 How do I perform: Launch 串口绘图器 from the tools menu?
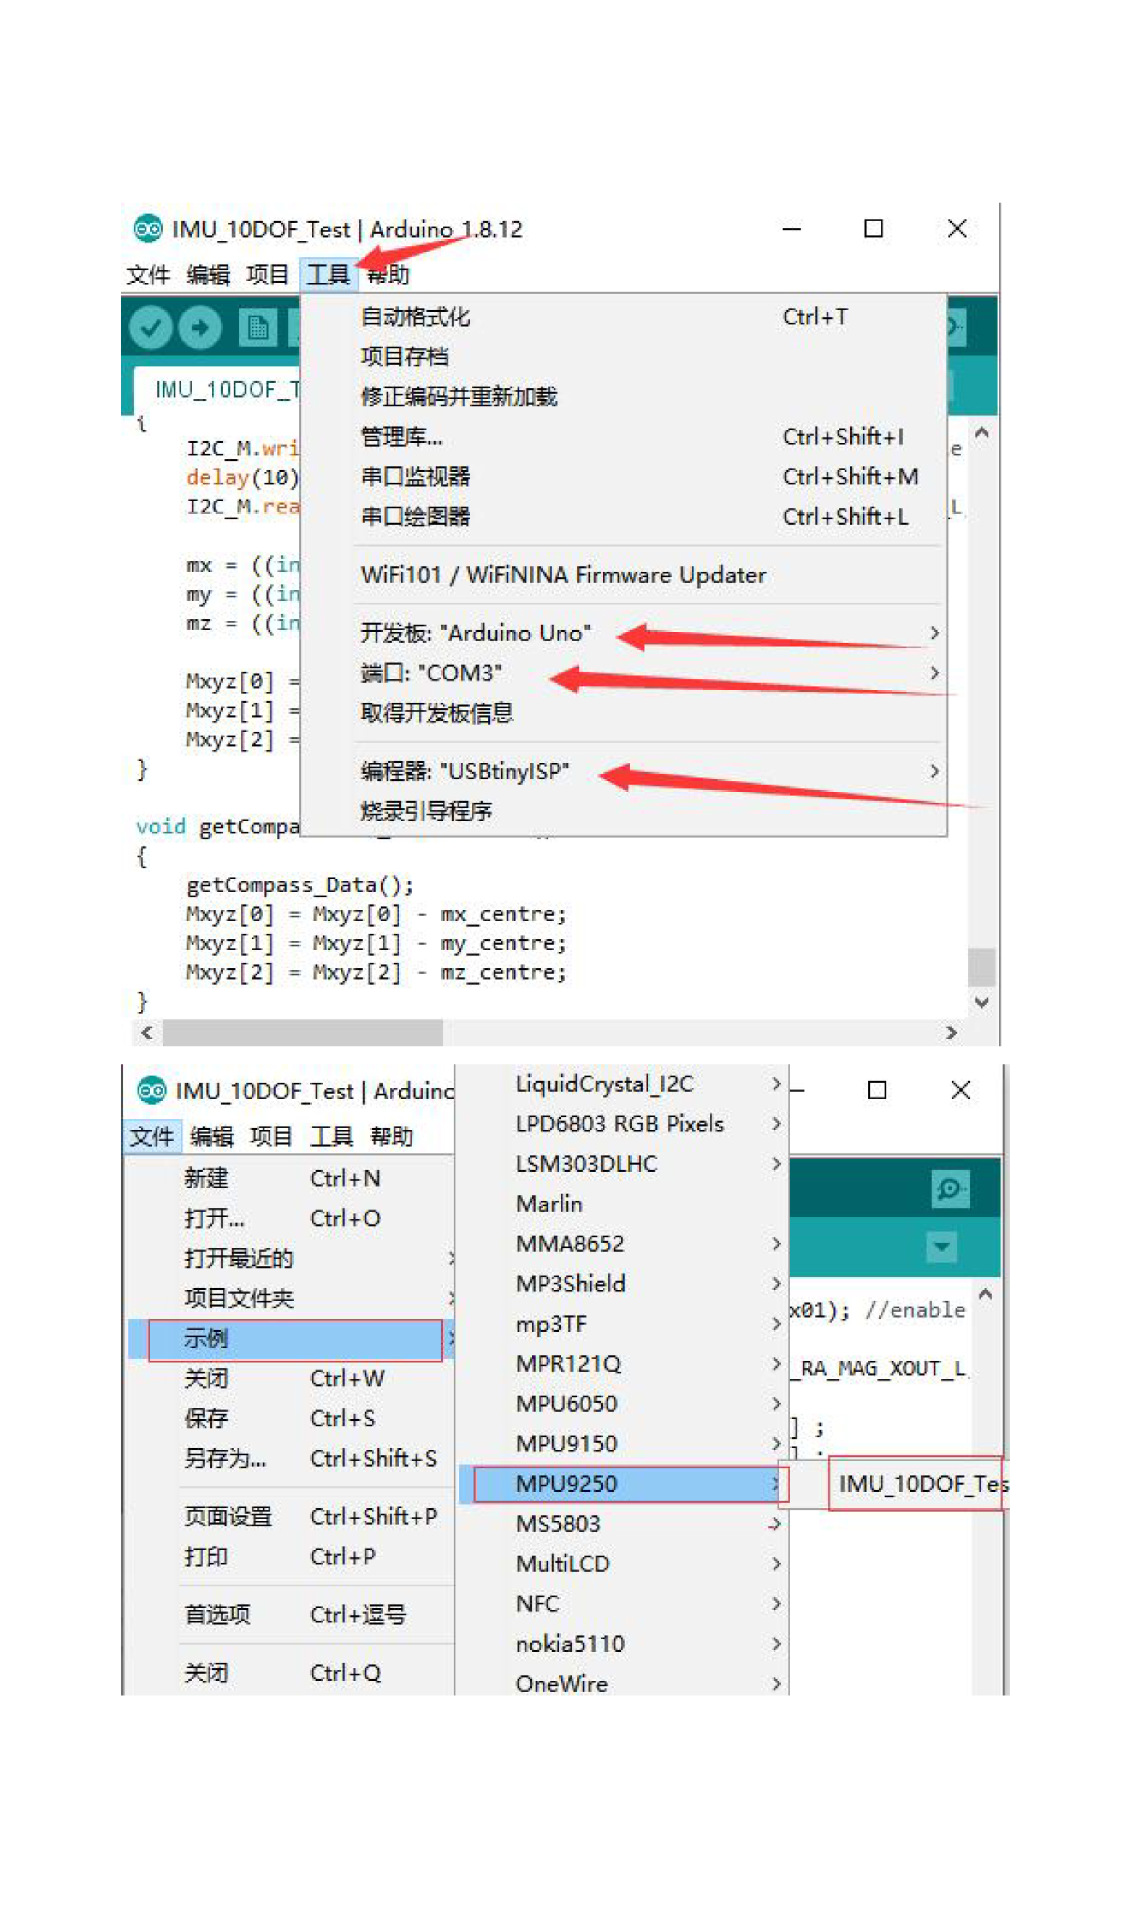624,517
